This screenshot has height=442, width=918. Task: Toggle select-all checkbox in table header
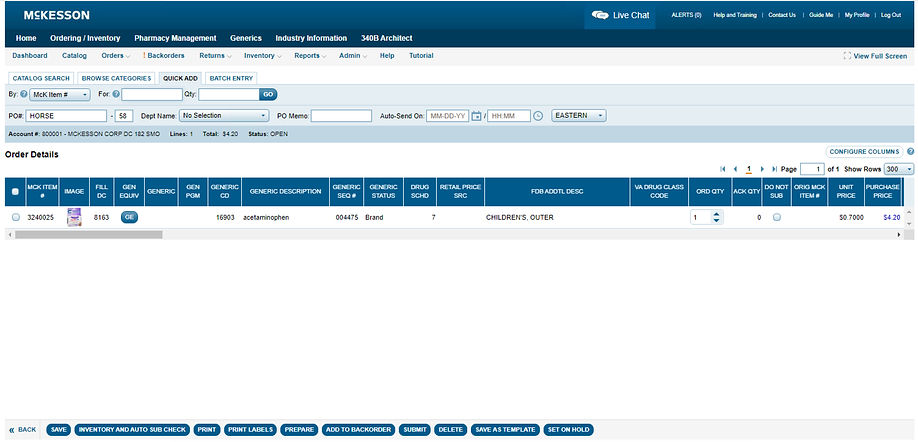click(x=15, y=191)
